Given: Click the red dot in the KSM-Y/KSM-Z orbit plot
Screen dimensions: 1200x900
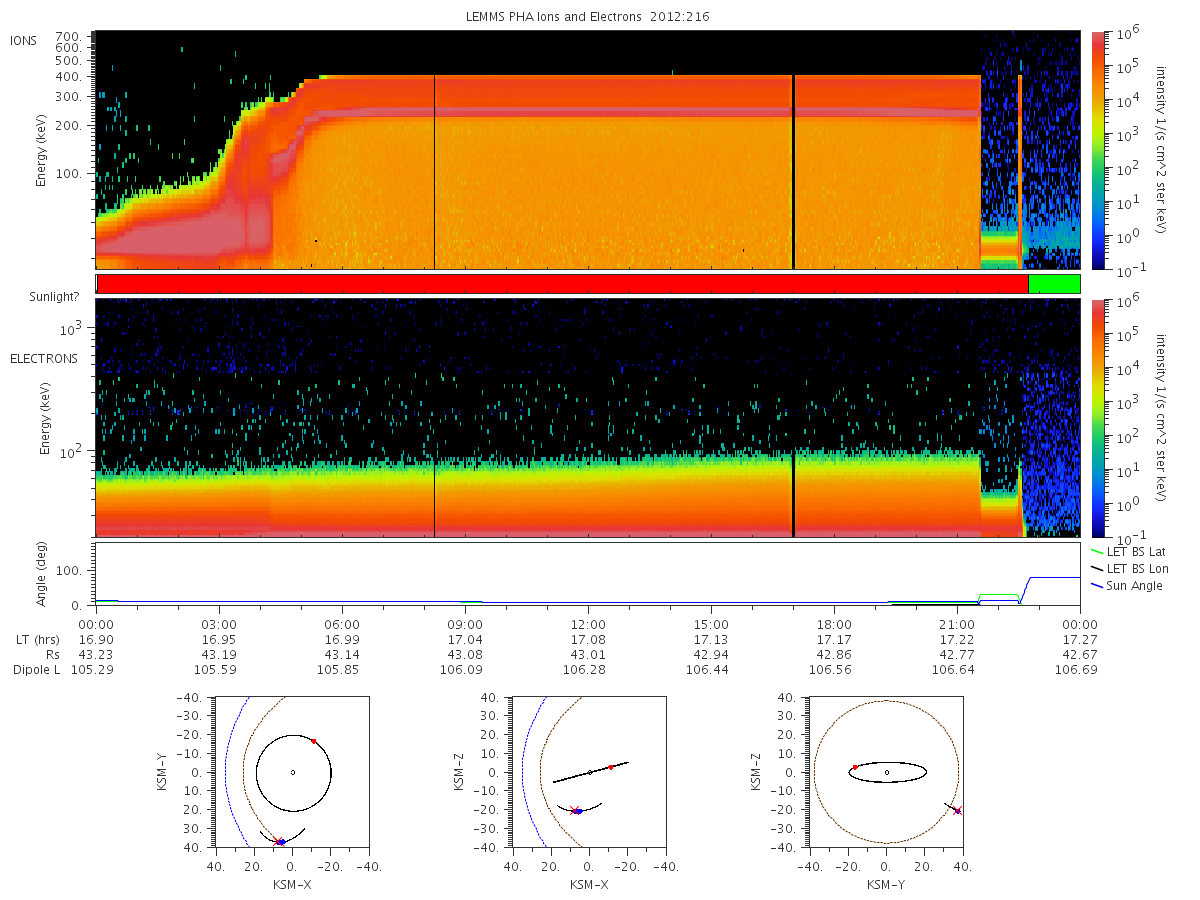Looking at the screenshot, I should 855,767.
